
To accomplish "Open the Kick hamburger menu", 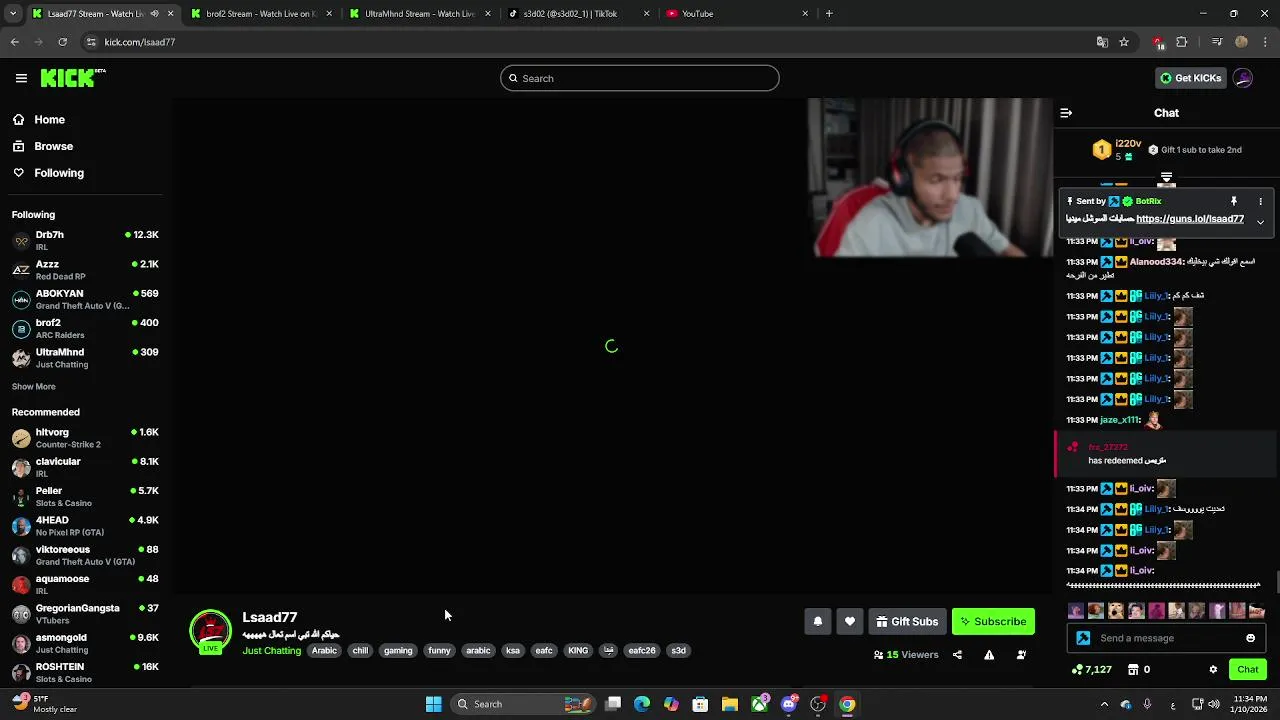I will pos(21,78).
